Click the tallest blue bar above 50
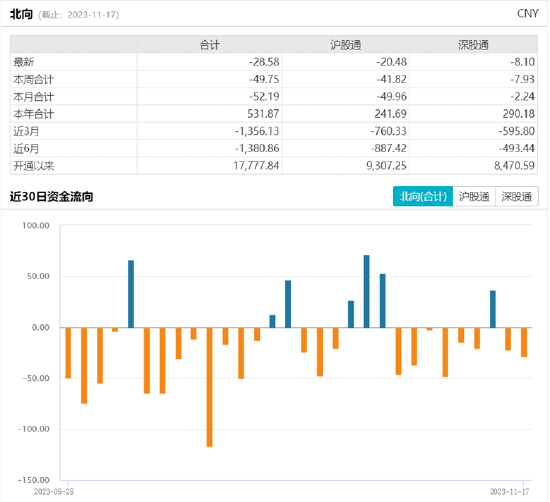This screenshot has height=502, width=550. click(x=367, y=291)
